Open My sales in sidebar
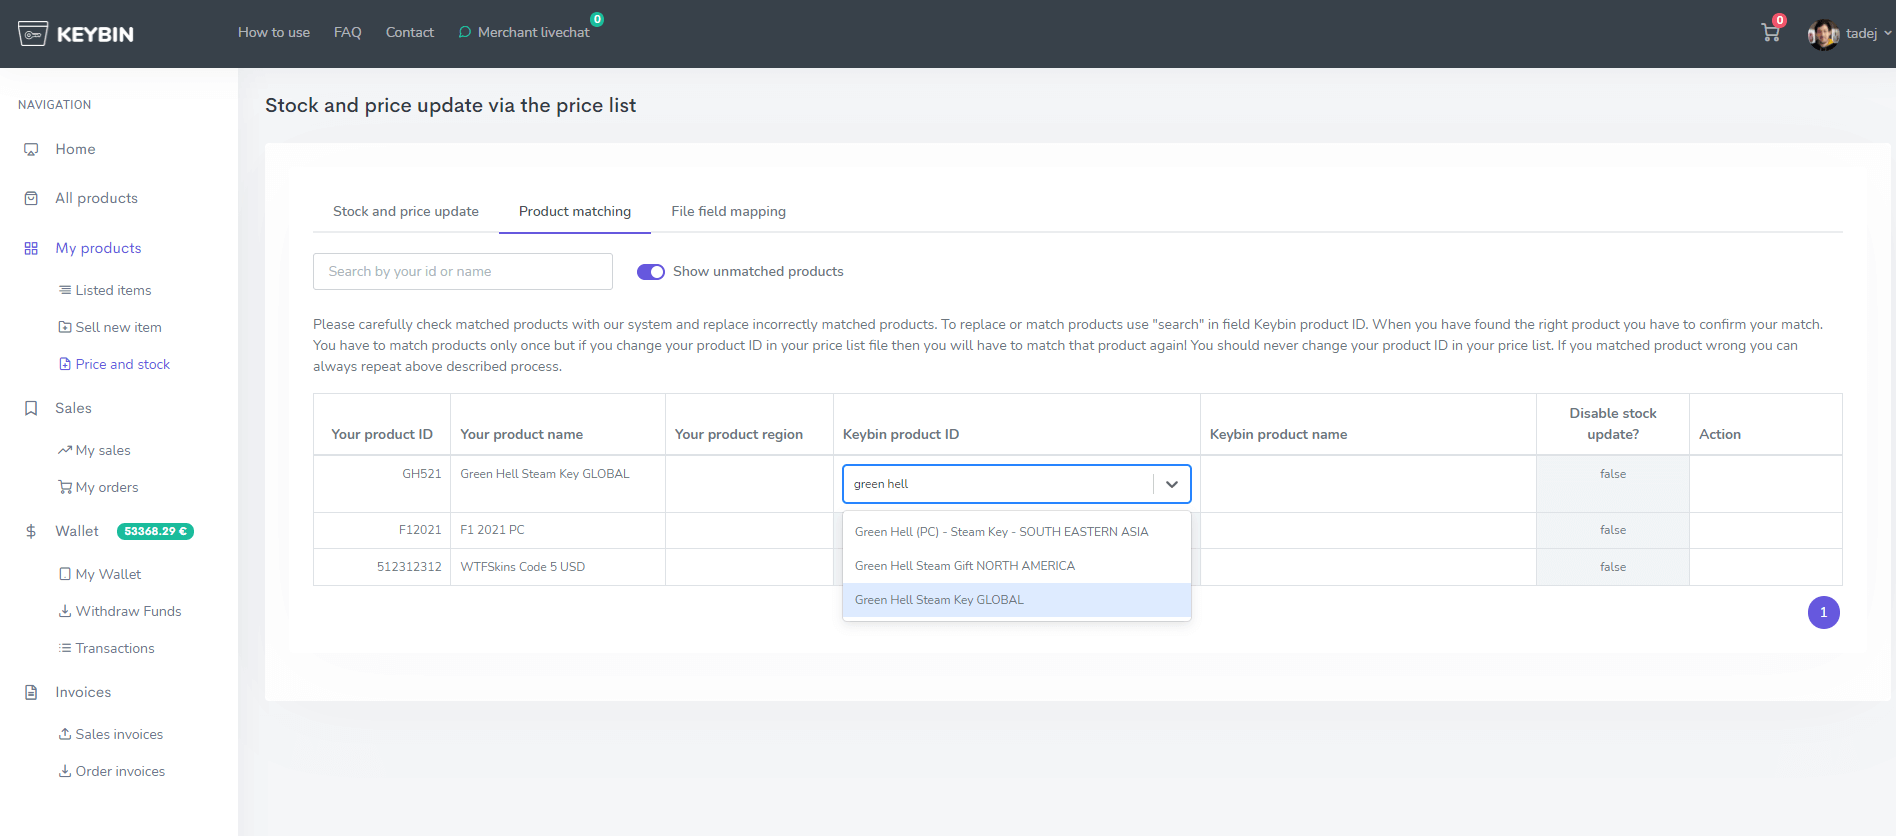Image resolution: width=1896 pixels, height=836 pixels. pos(103,450)
